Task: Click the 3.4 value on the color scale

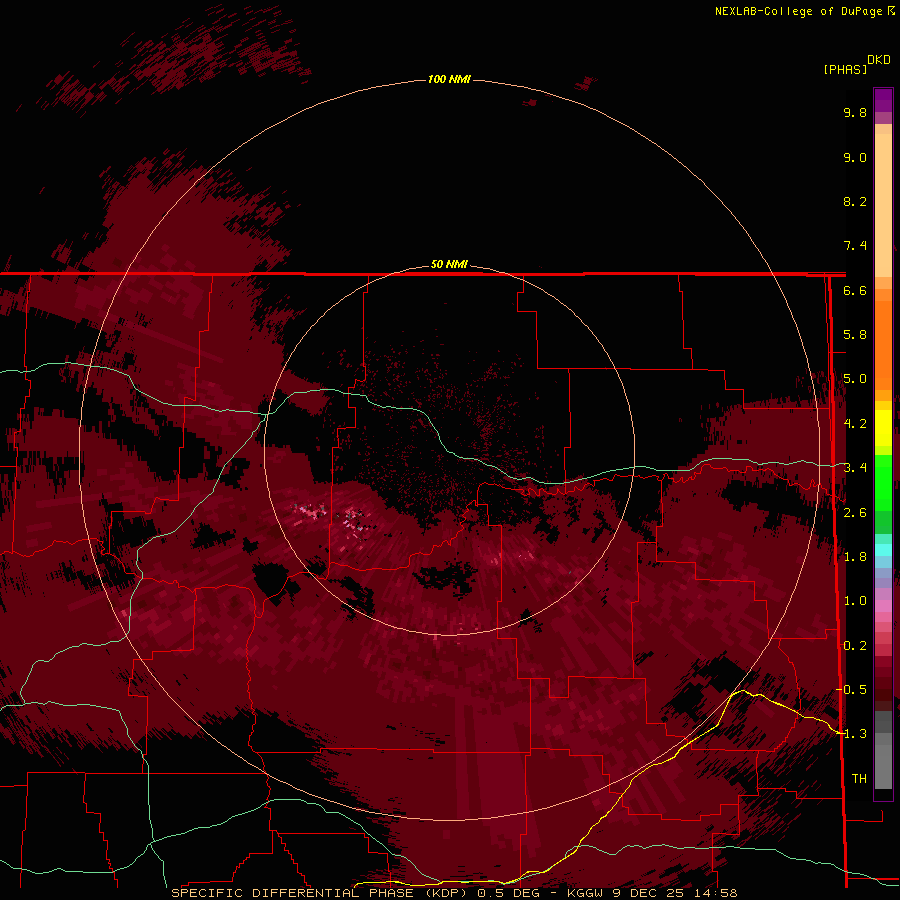Action: [855, 468]
